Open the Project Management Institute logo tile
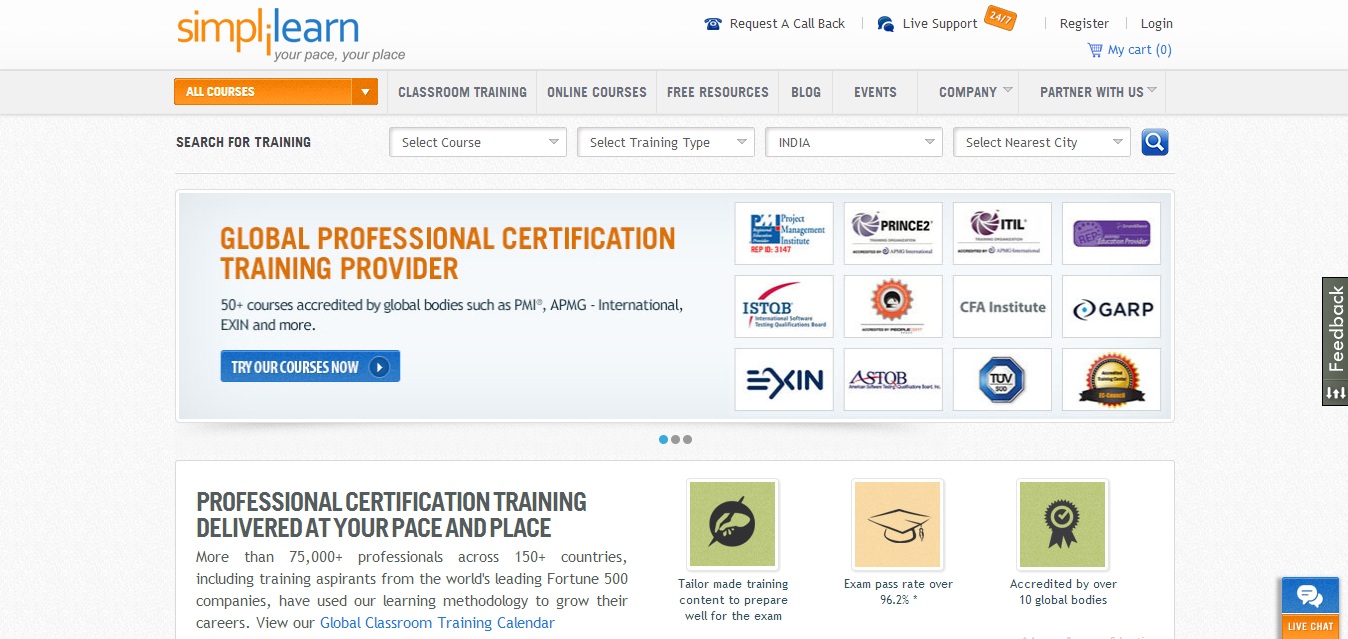Screen dimensions: 1348x639 pos(784,233)
